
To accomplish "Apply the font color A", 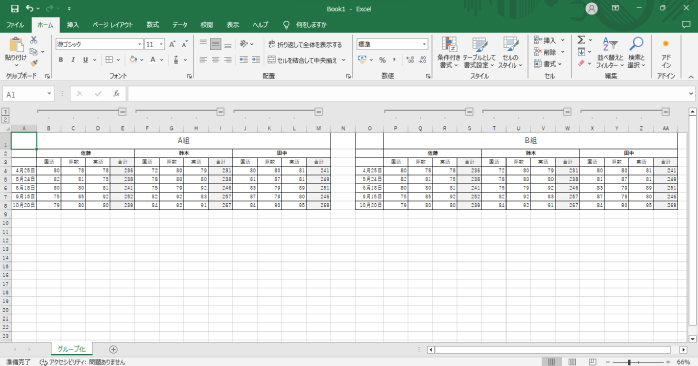I will point(153,60).
